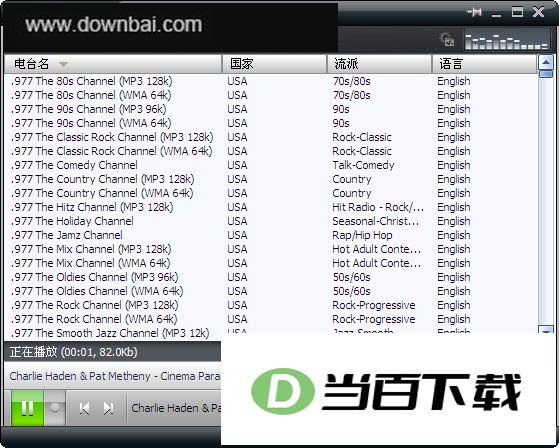Choose .977 The Holiday Channel row
Image resolution: width=559 pixels, height=448 pixels.
tap(271, 221)
